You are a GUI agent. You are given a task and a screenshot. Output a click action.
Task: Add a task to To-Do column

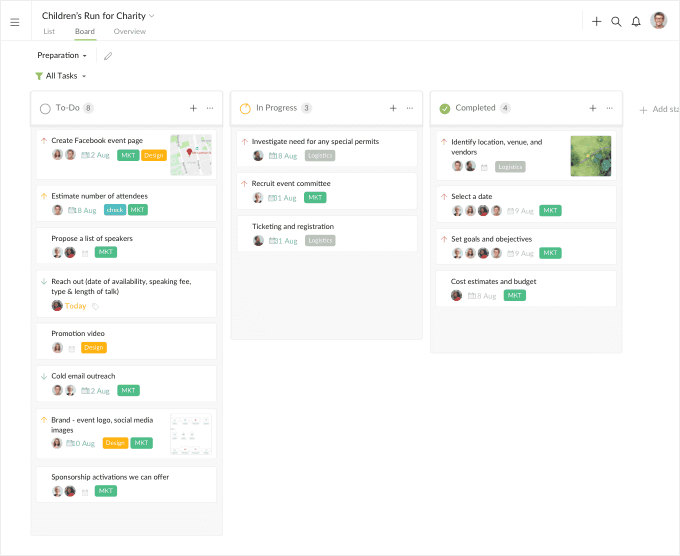point(193,108)
